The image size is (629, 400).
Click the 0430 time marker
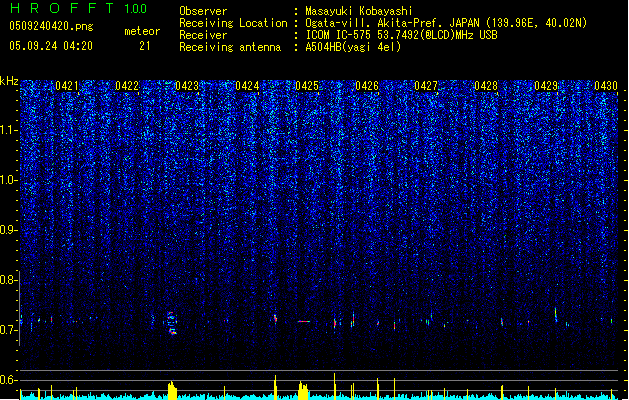(606, 86)
